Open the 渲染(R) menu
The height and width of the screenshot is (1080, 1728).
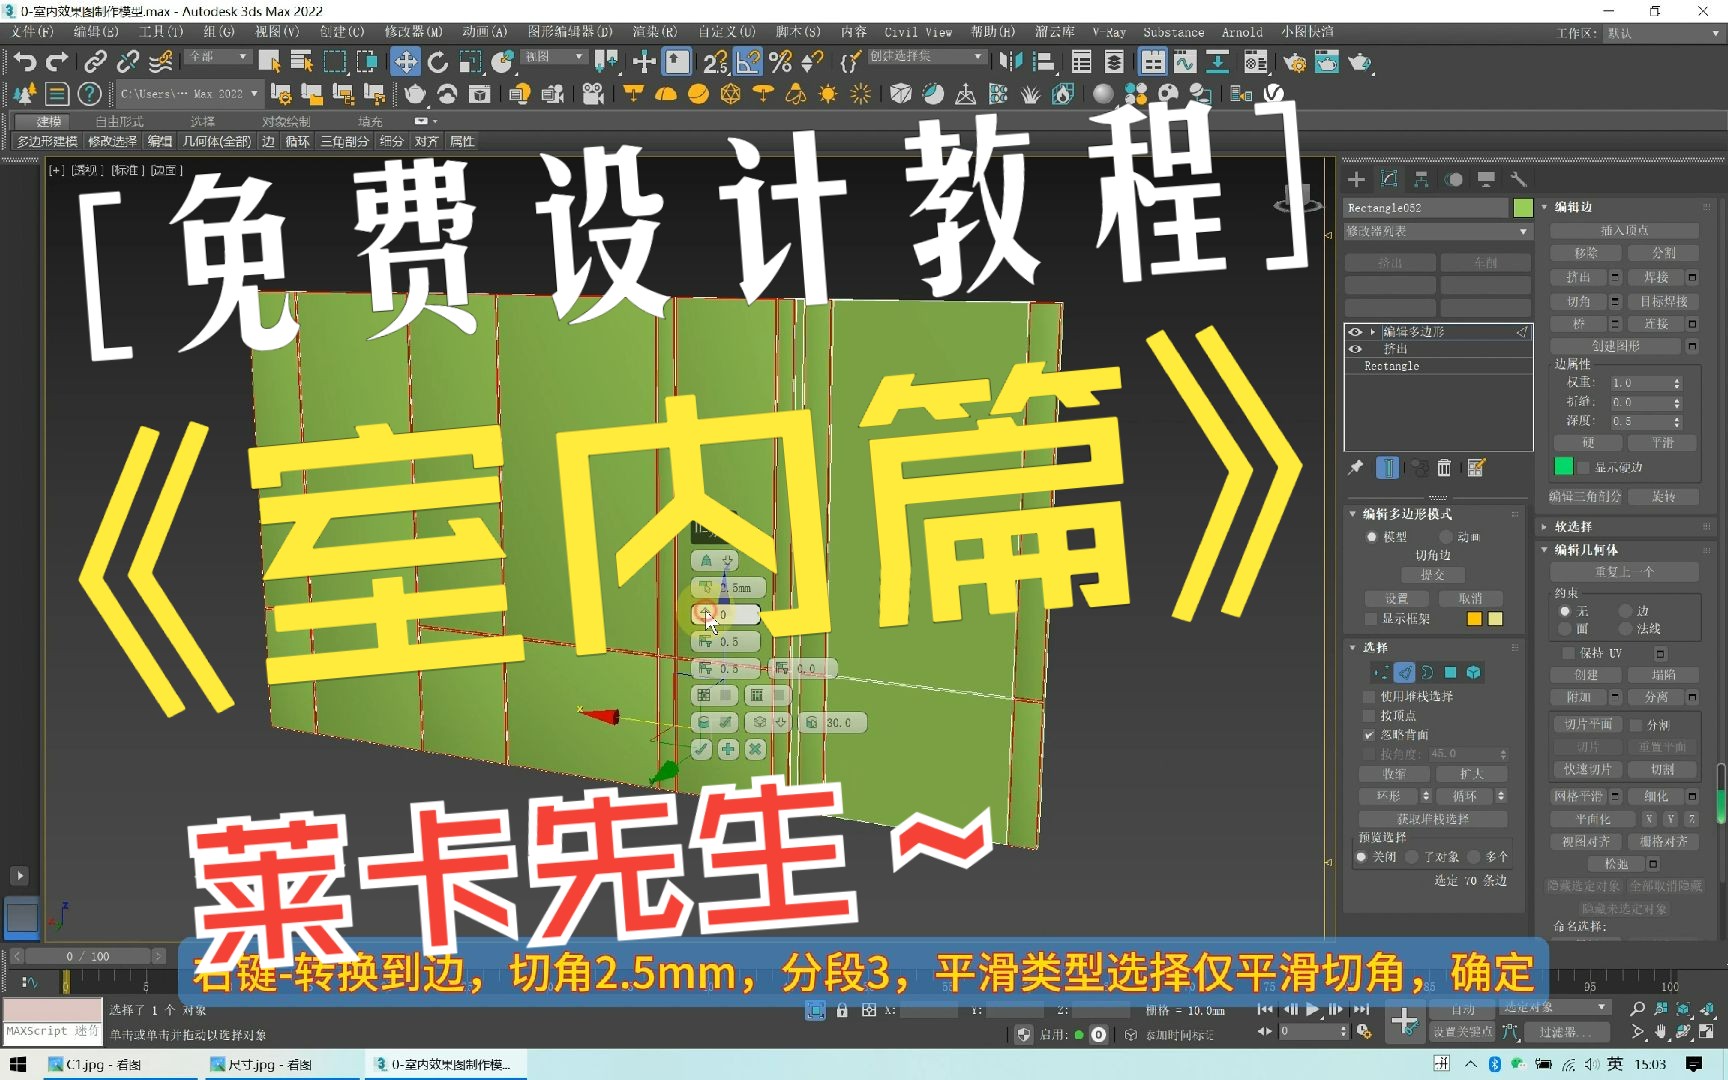point(655,31)
